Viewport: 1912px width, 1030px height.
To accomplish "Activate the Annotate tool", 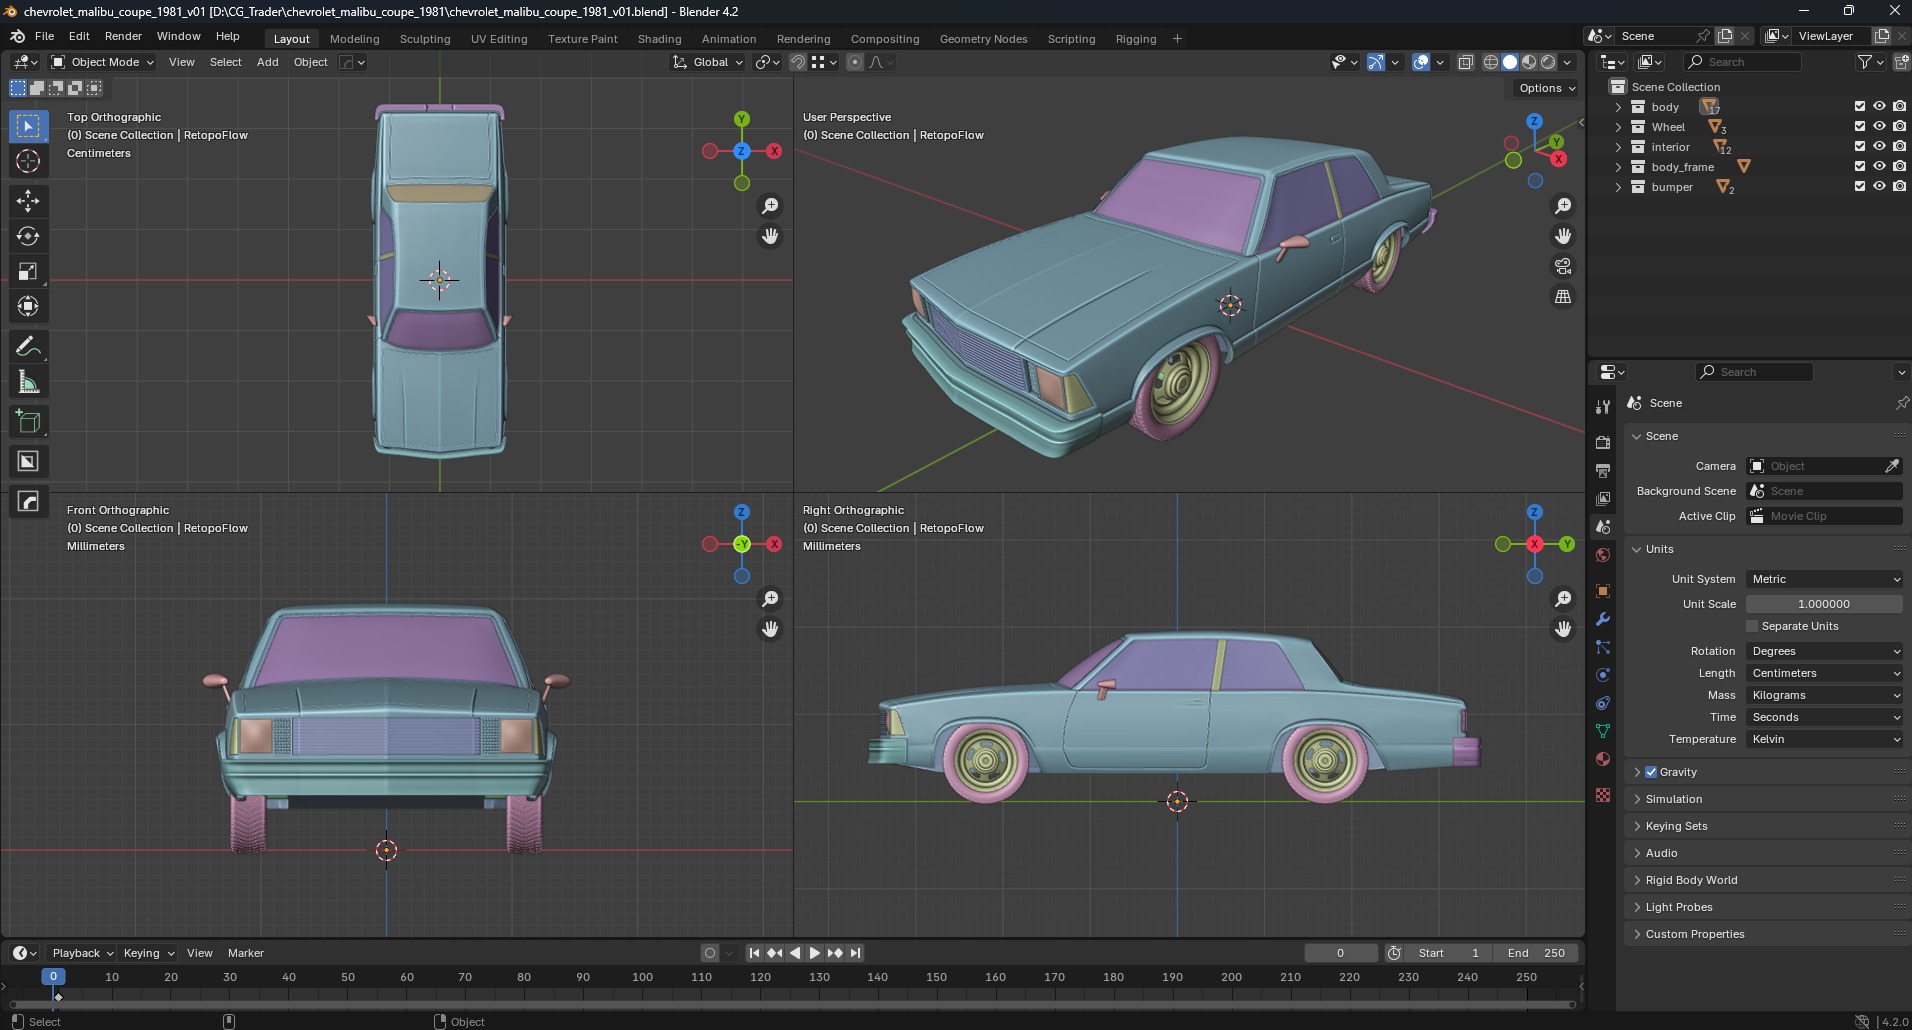I will coord(28,347).
